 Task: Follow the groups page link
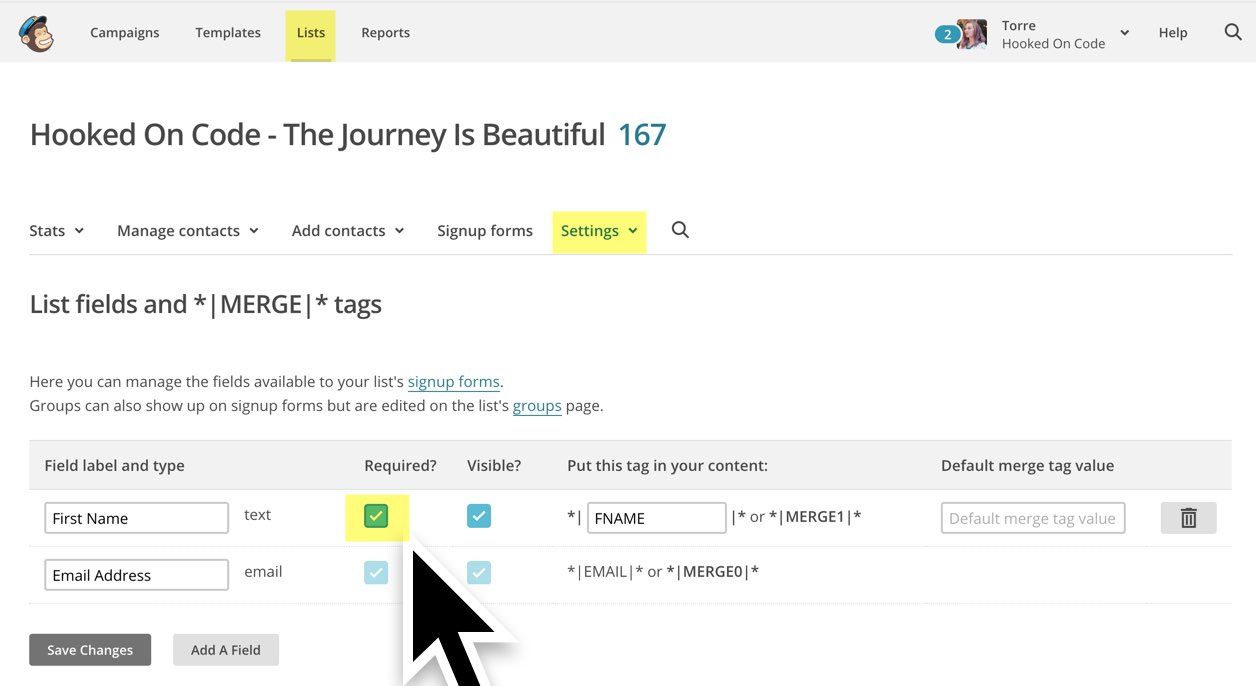(x=537, y=406)
